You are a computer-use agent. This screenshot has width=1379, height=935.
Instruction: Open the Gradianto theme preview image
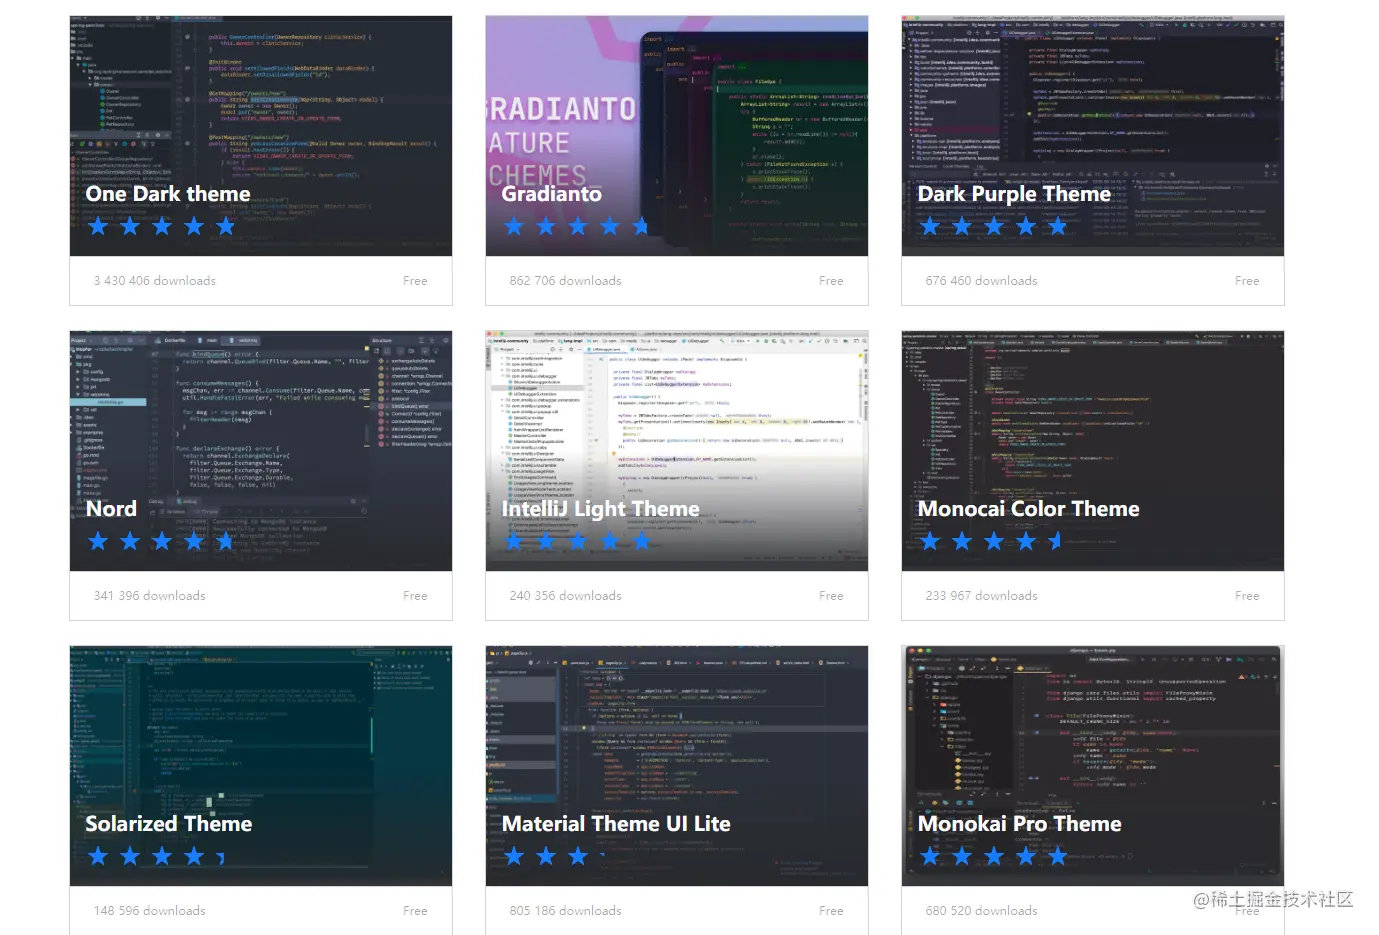click(x=677, y=135)
